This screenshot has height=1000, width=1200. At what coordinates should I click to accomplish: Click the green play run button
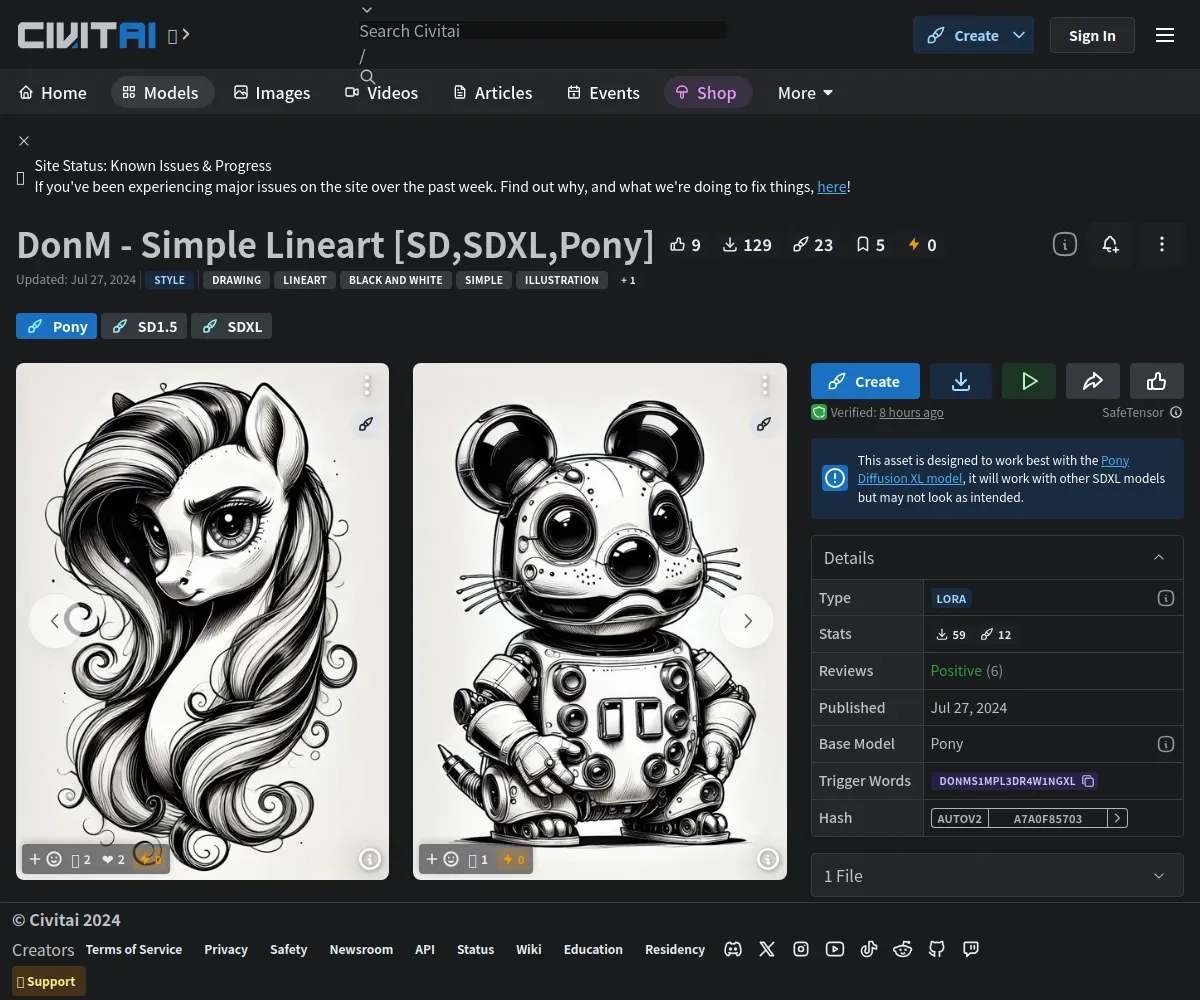1029,381
